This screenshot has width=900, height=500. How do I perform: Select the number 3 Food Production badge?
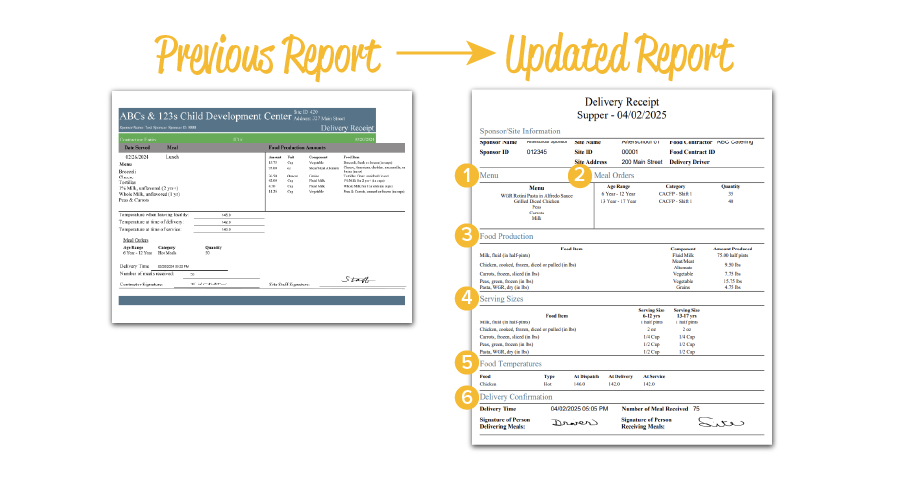click(463, 236)
